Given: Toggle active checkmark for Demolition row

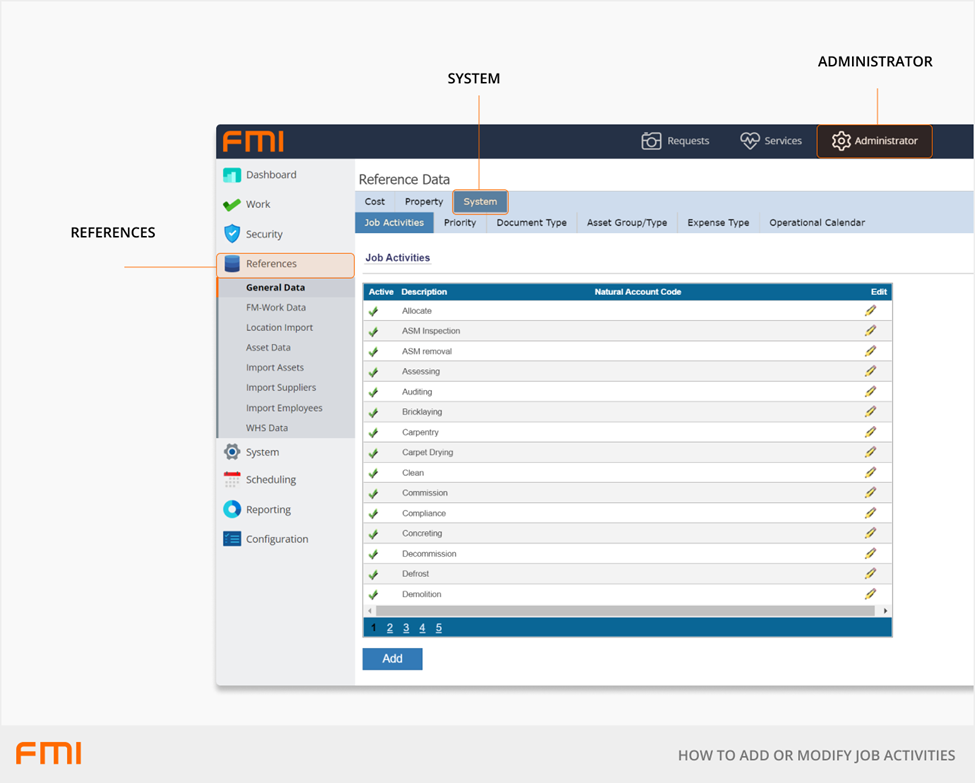Looking at the screenshot, I should pyautogui.click(x=373, y=595).
